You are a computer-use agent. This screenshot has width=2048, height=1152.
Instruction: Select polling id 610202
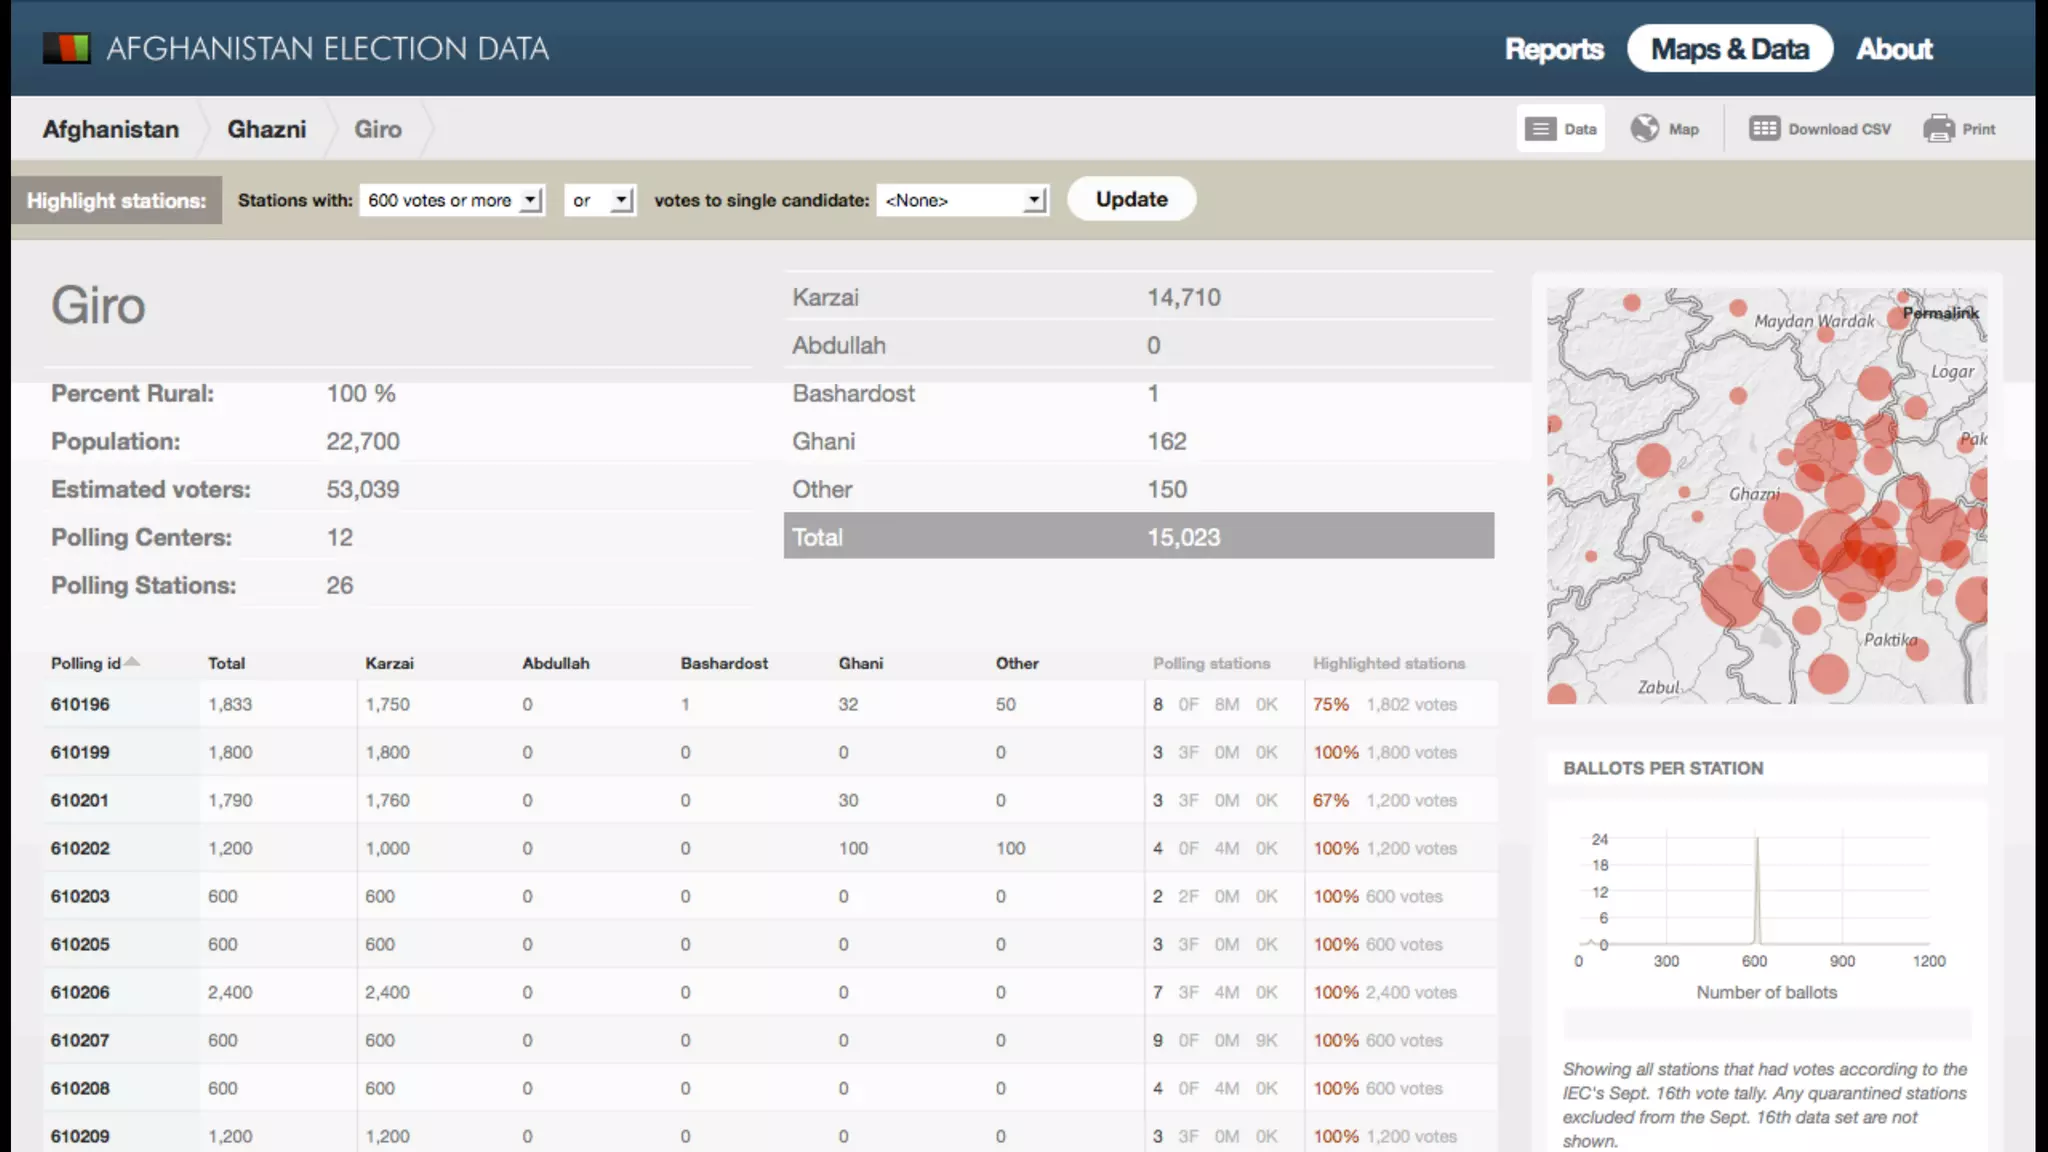80,848
